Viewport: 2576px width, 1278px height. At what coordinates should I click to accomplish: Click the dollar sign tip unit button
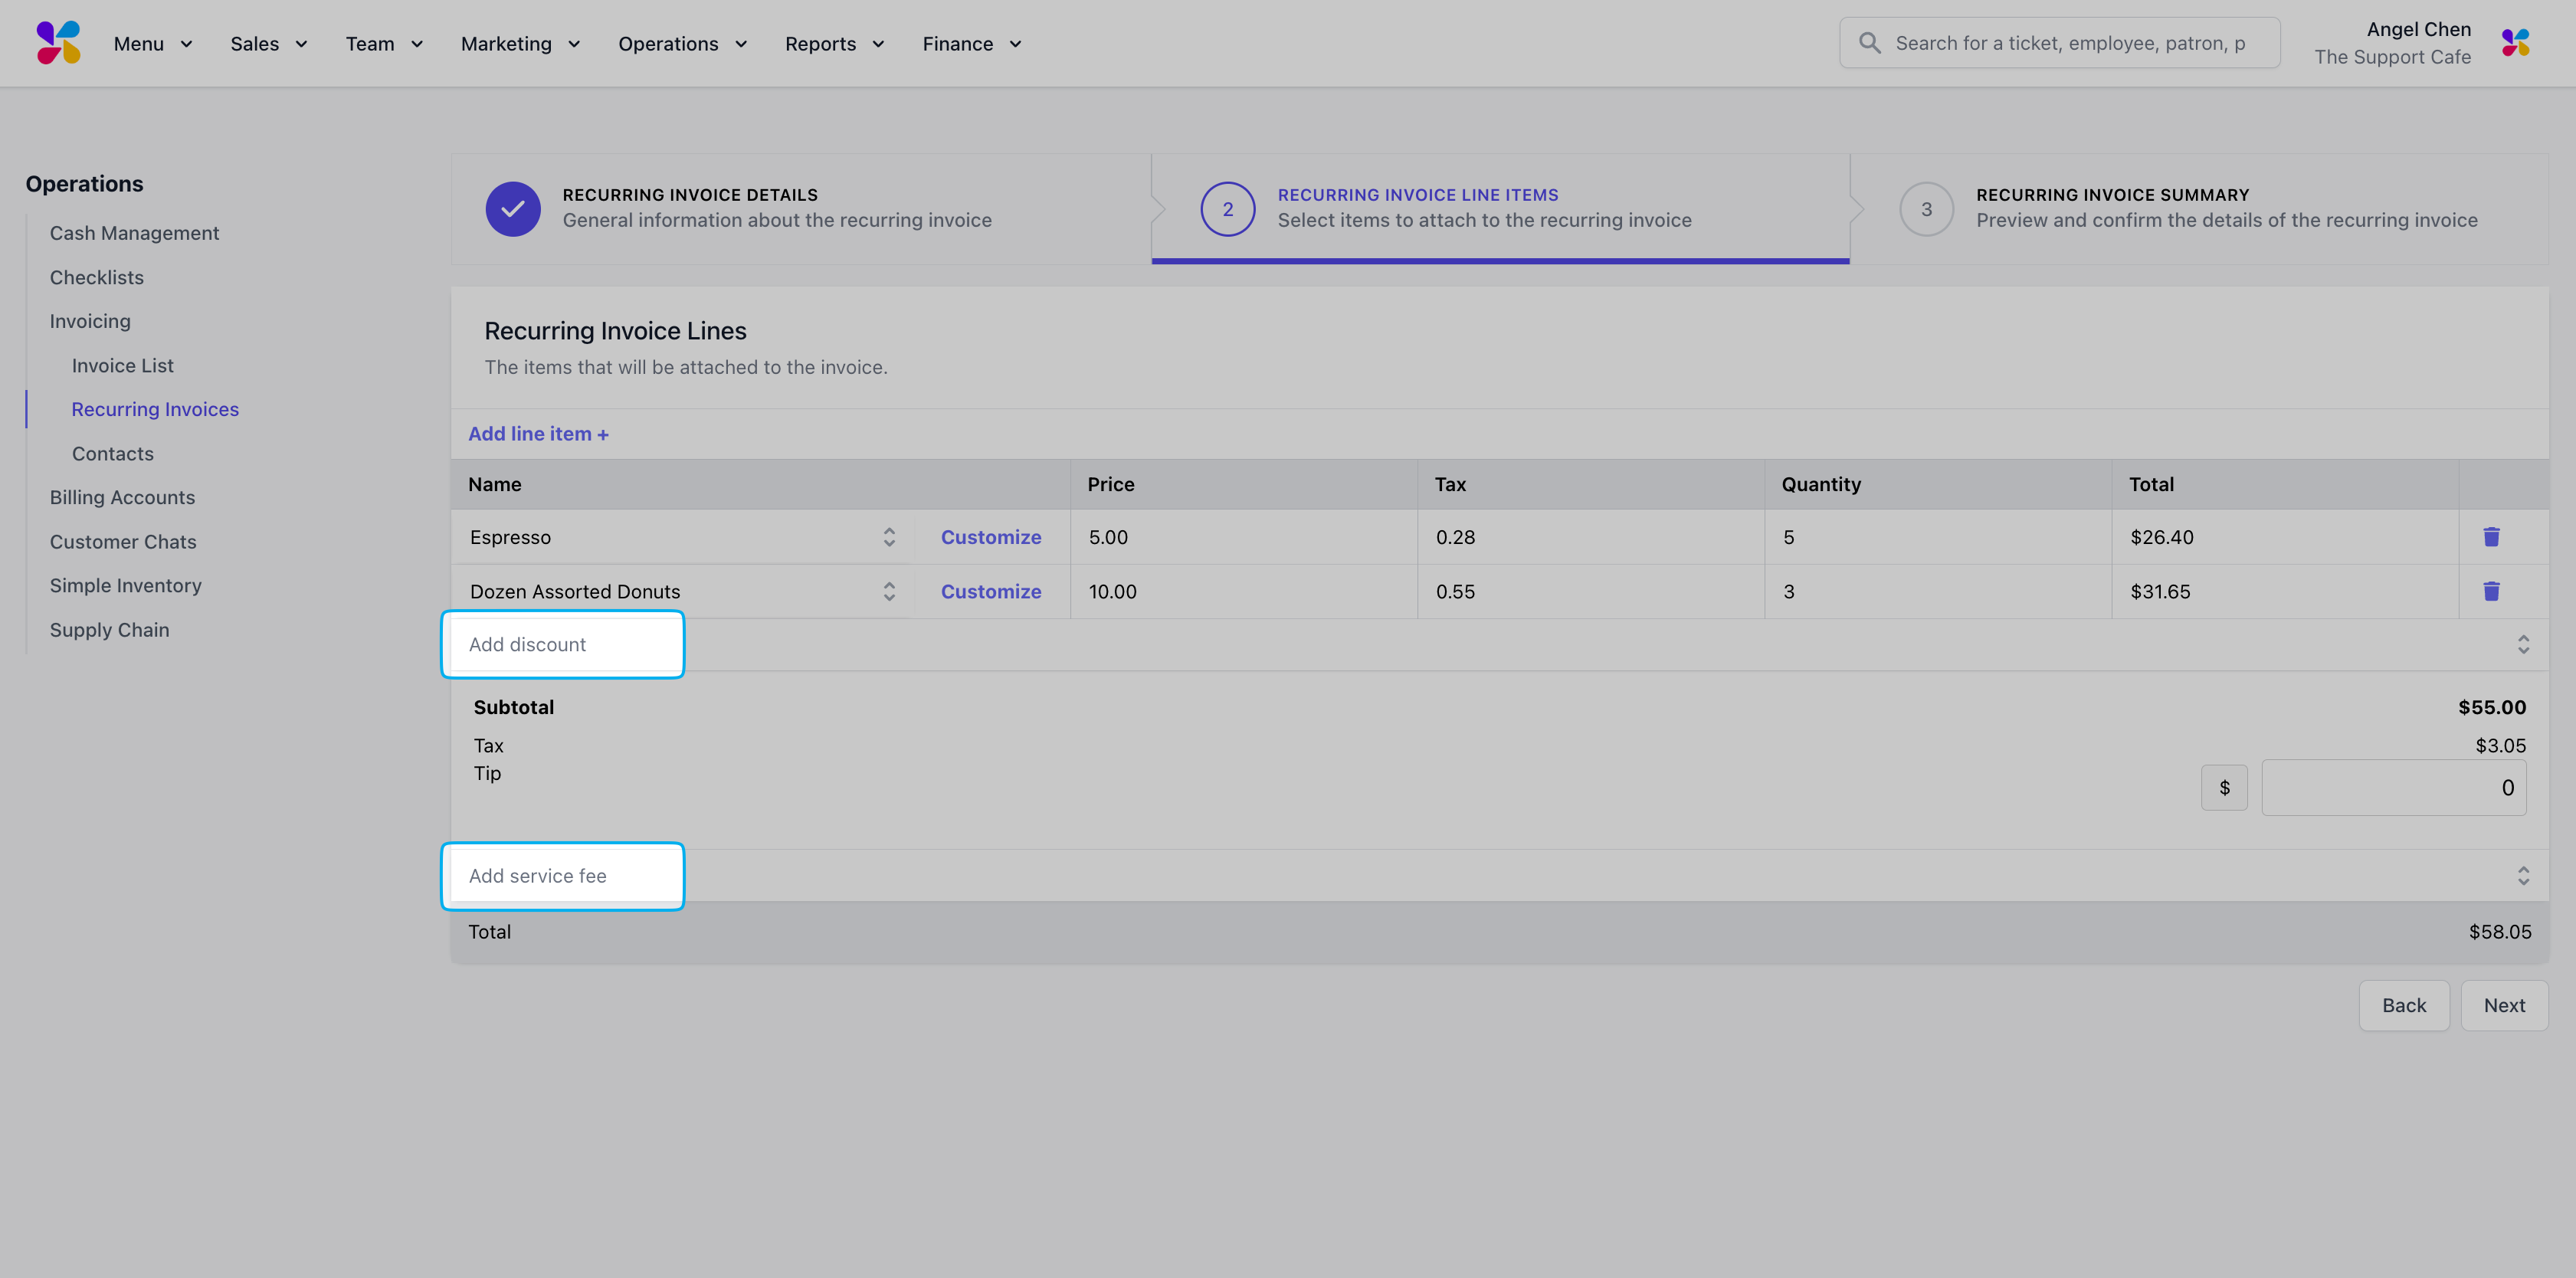(2224, 788)
